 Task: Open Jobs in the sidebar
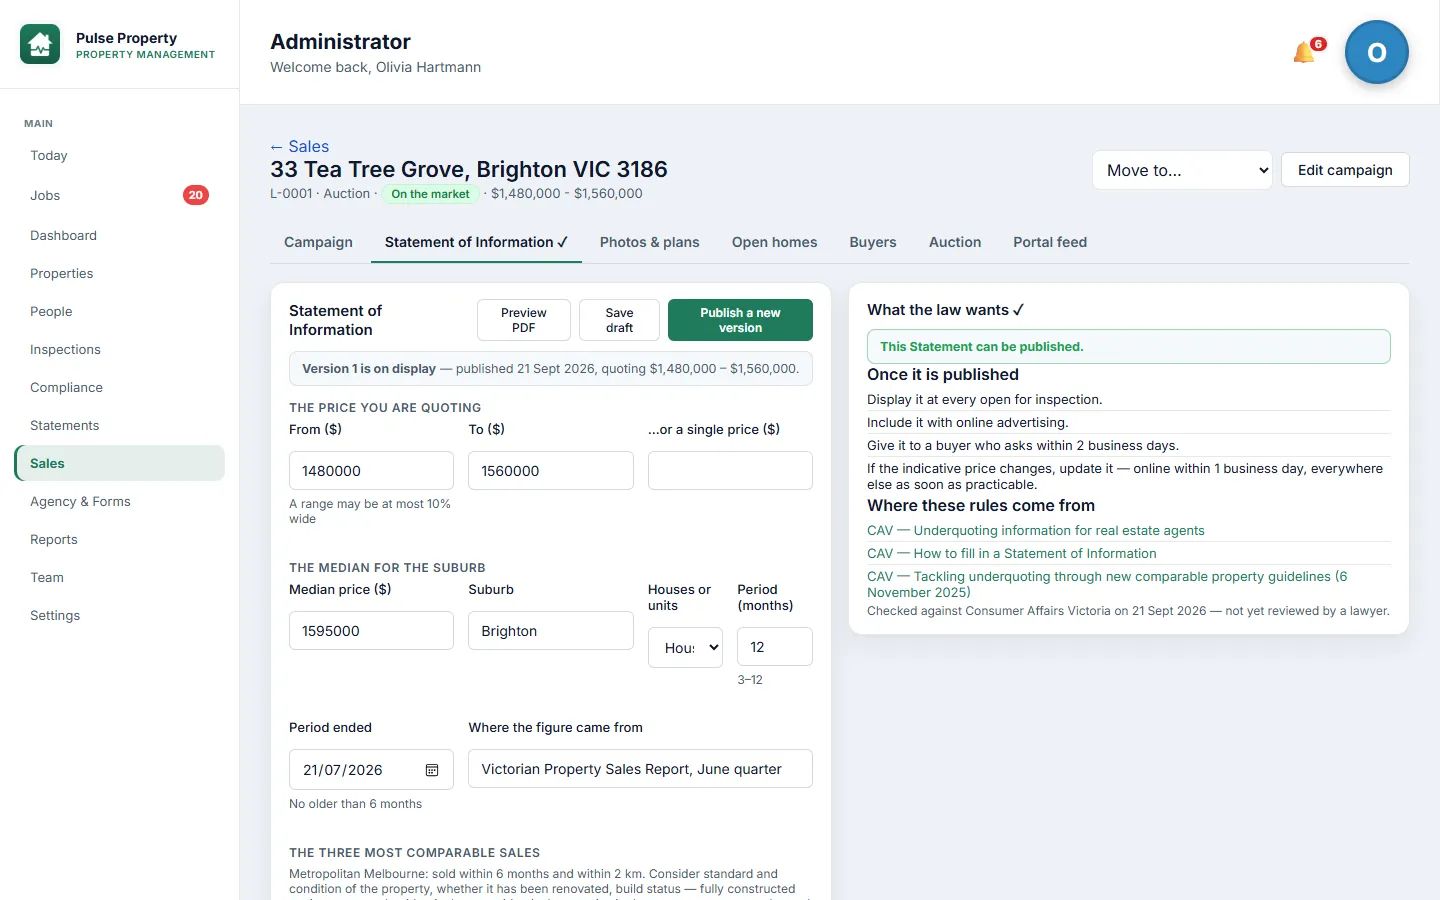click(x=120, y=195)
